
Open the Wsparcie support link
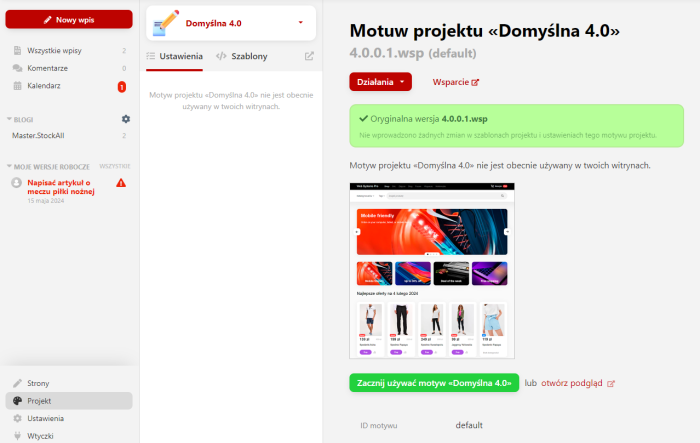455,82
